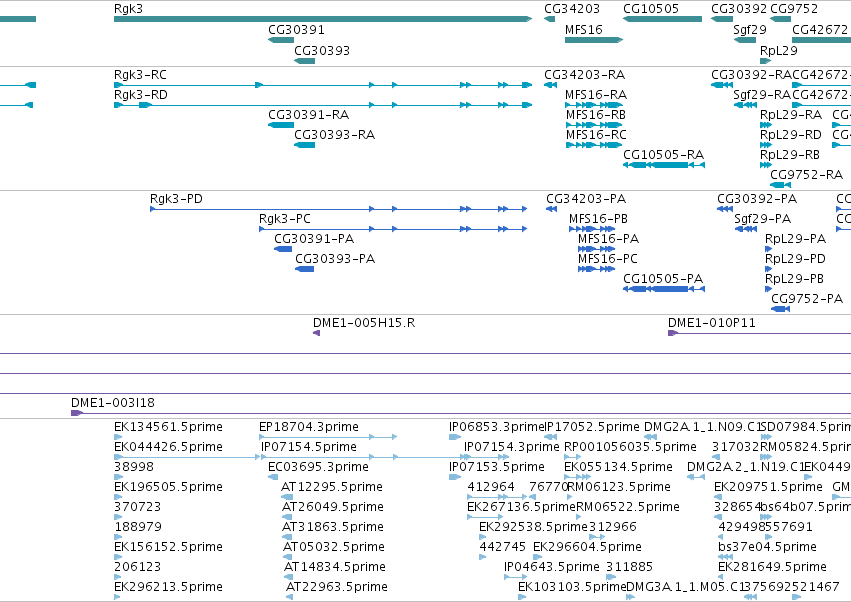851x602 pixels.
Task: Click the AT14834.5prime EST label
Action: (335, 567)
